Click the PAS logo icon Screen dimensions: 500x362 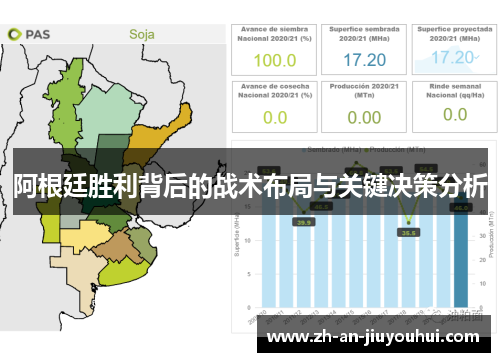[x=15, y=34]
